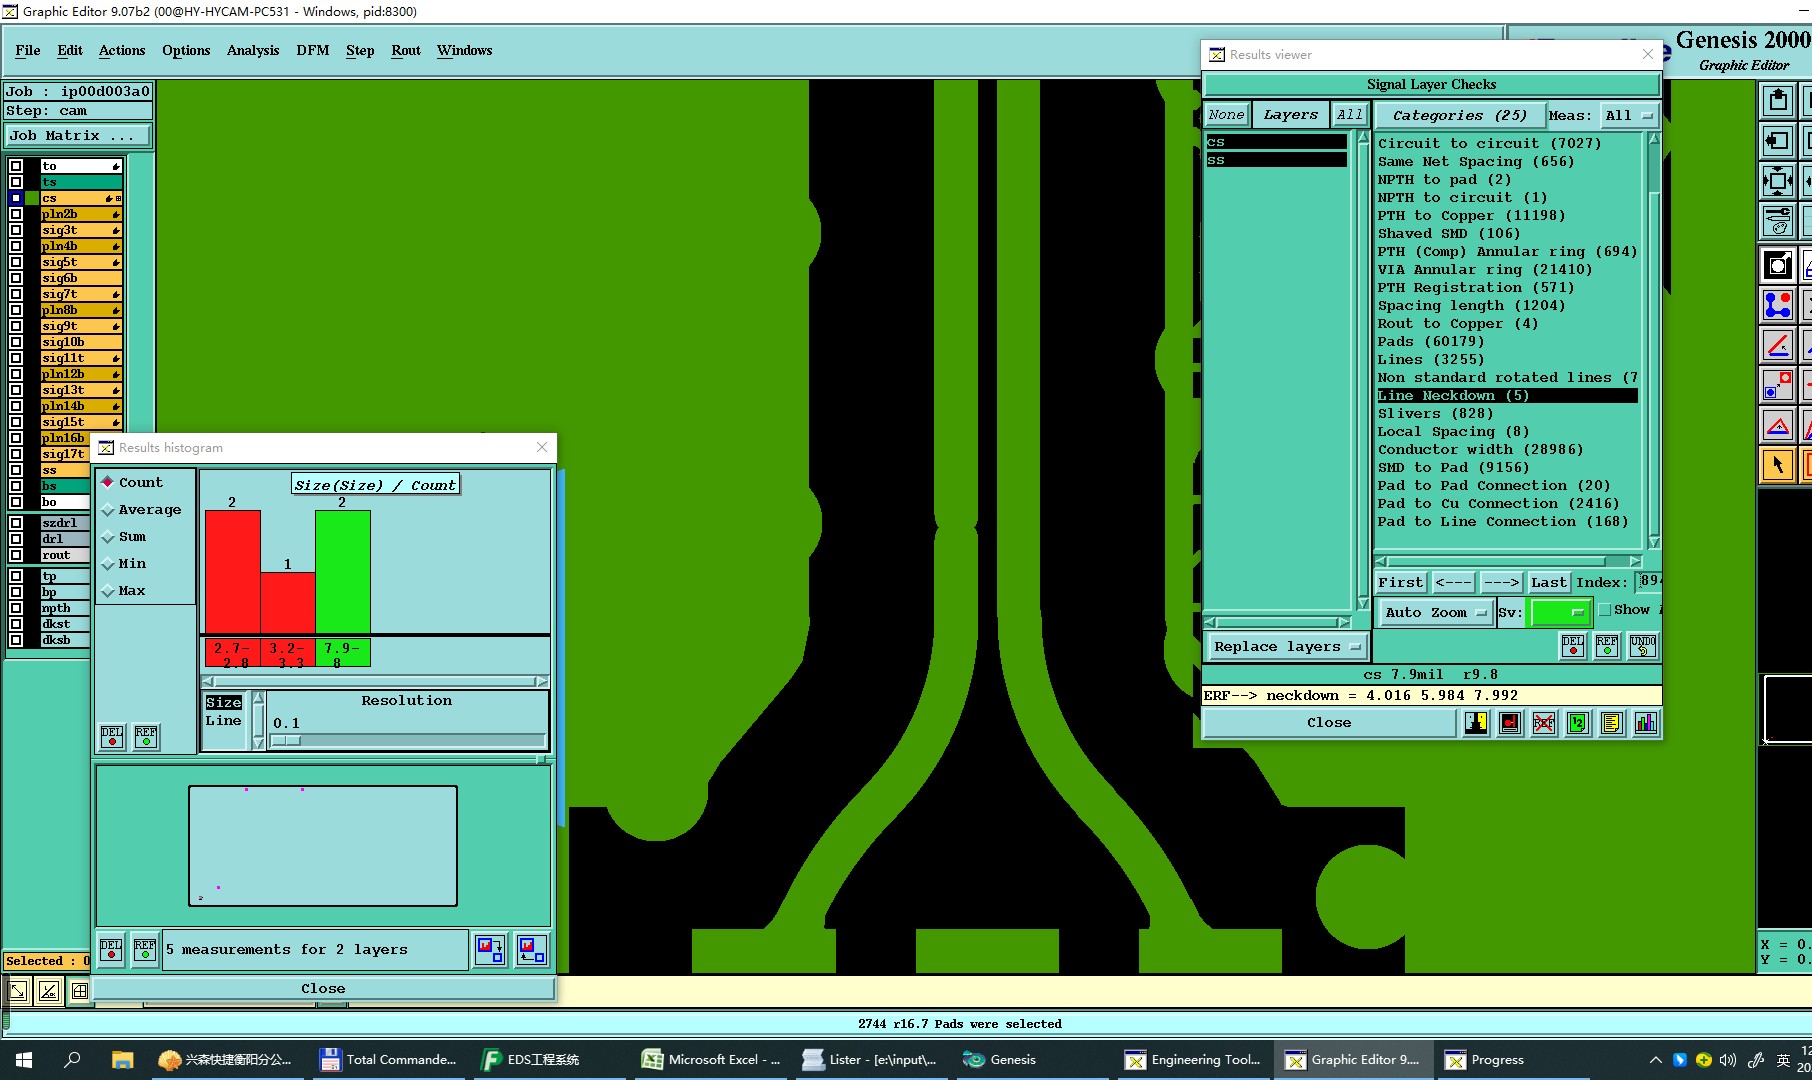This screenshot has width=1812, height=1080.
Task: Open the Windows menu
Action: [x=465, y=50]
